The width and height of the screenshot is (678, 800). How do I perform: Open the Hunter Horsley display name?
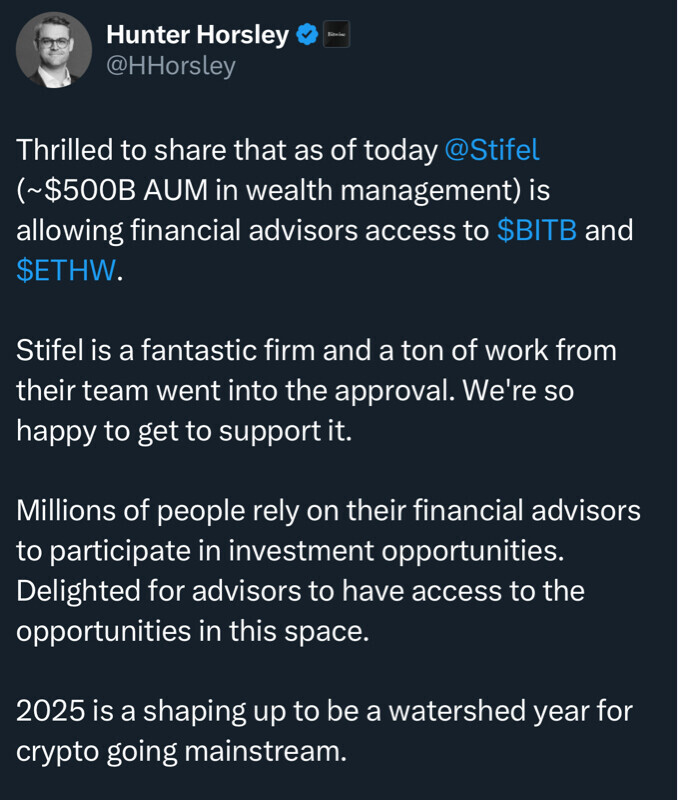(x=198, y=35)
